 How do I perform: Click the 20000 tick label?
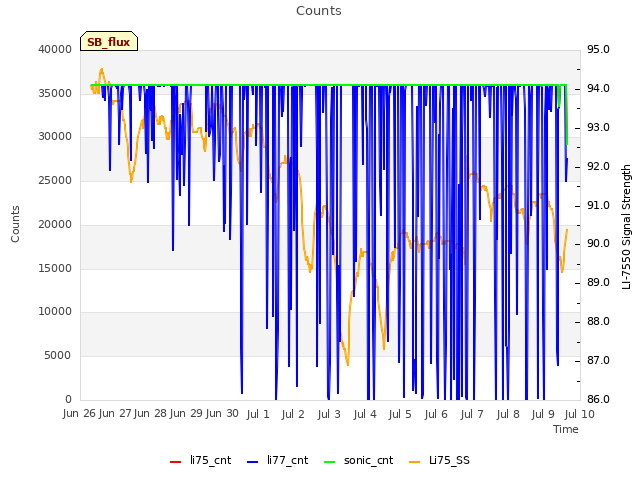pyautogui.click(x=55, y=224)
